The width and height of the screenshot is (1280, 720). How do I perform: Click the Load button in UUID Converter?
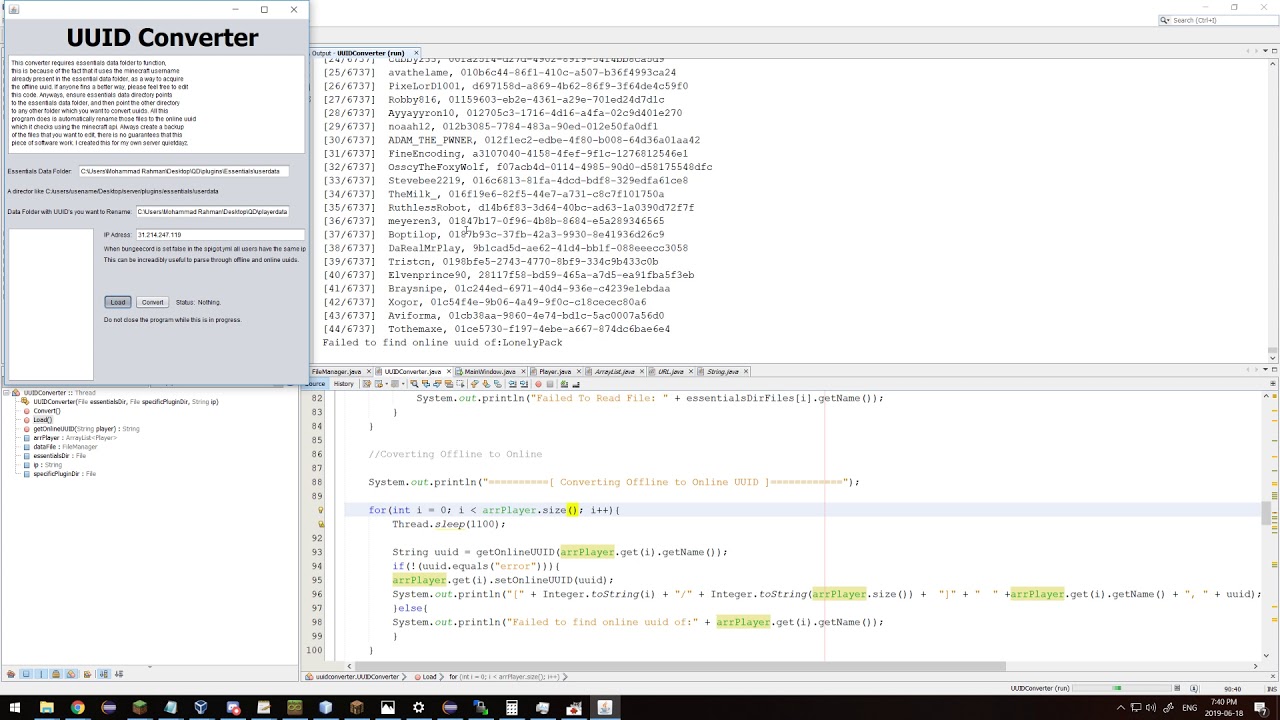(x=117, y=302)
